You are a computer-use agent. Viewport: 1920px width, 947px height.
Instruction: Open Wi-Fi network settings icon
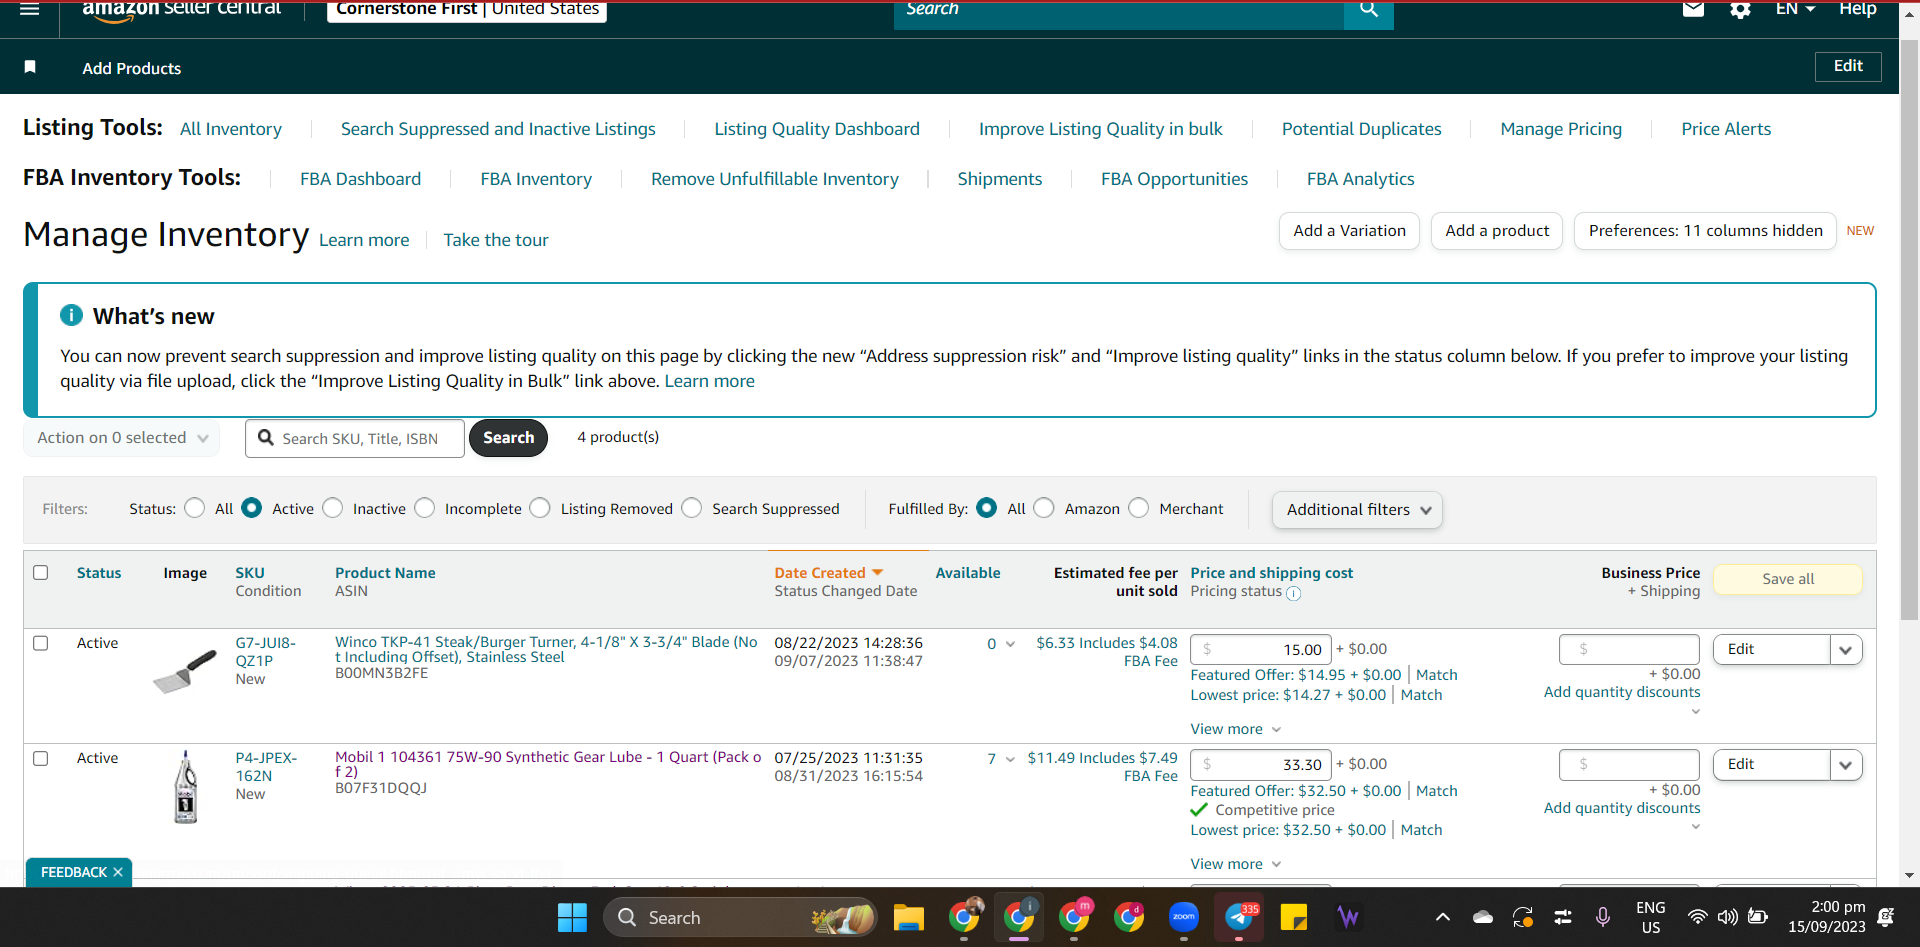tap(1697, 917)
